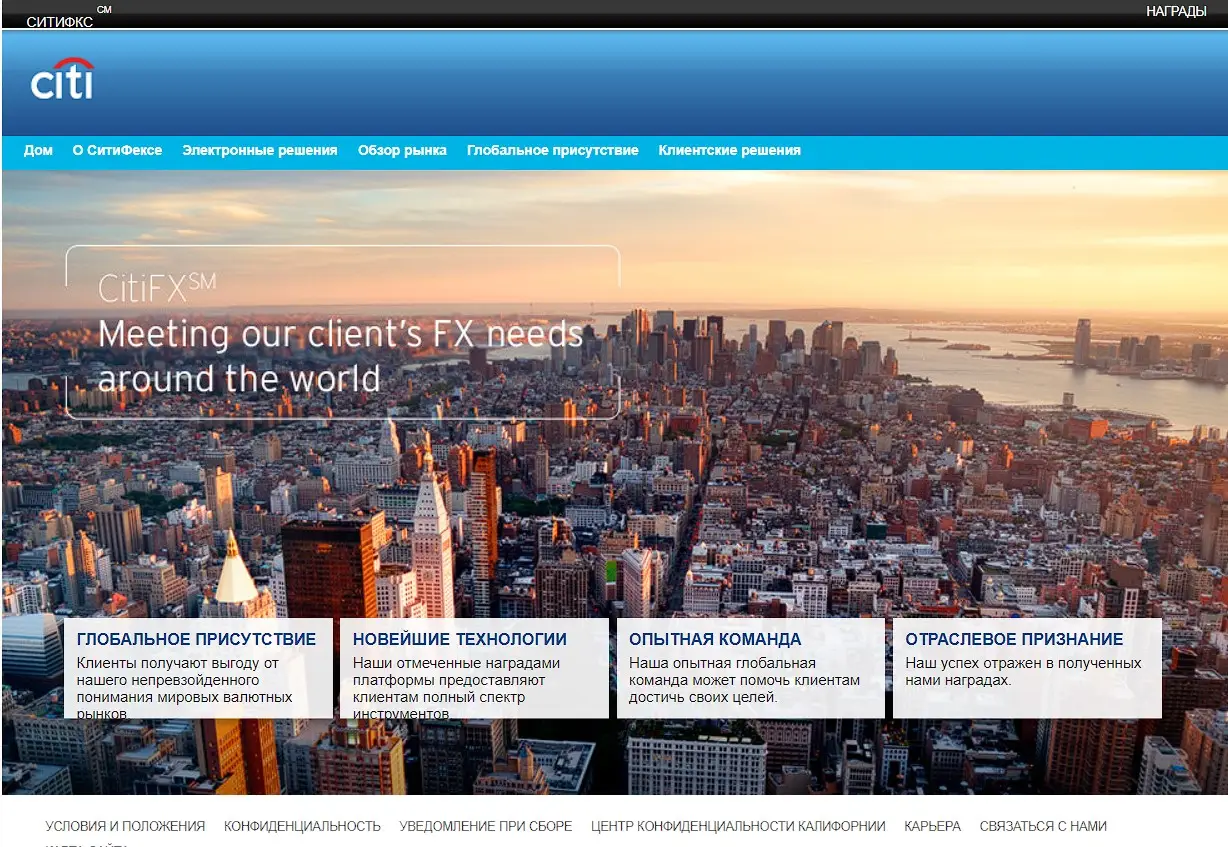Go to the Дом menu item
1228x847 pixels.
point(38,151)
